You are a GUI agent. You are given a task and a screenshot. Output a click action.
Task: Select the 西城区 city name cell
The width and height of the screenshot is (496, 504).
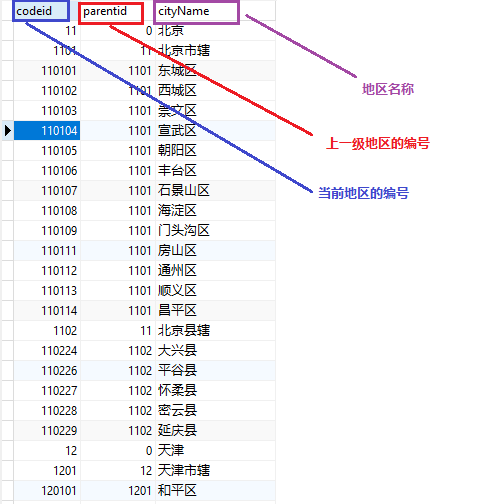[215, 91]
